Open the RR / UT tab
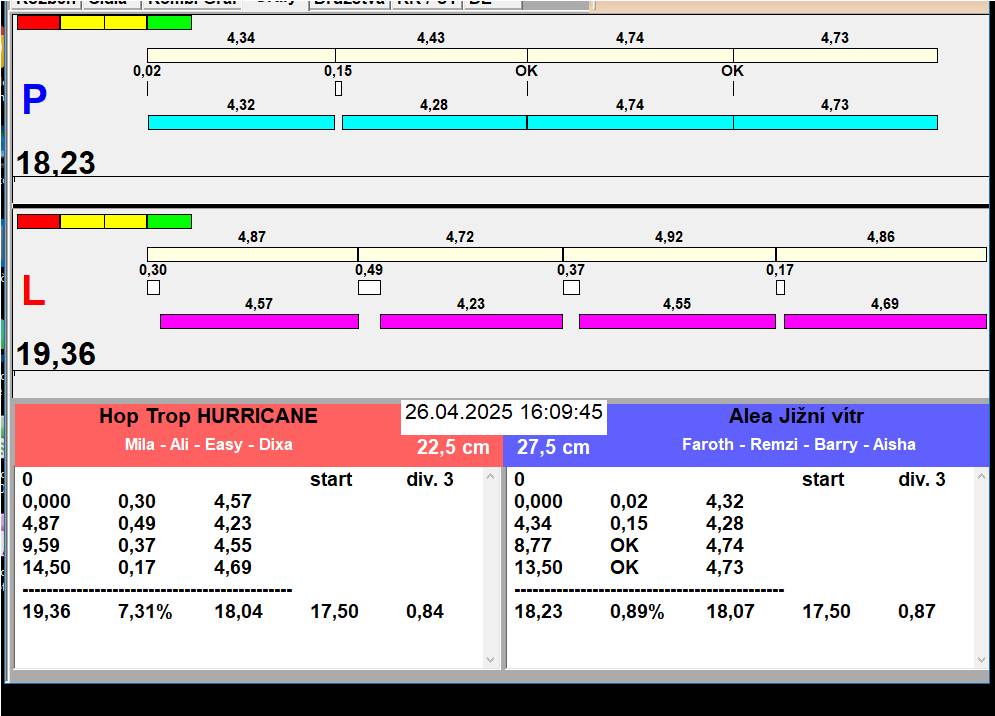The height and width of the screenshot is (716, 995). [x=425, y=3]
